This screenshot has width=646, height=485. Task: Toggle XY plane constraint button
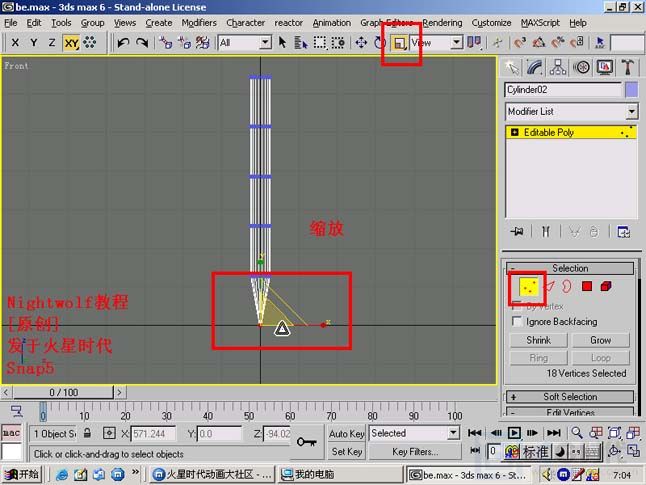pos(71,42)
